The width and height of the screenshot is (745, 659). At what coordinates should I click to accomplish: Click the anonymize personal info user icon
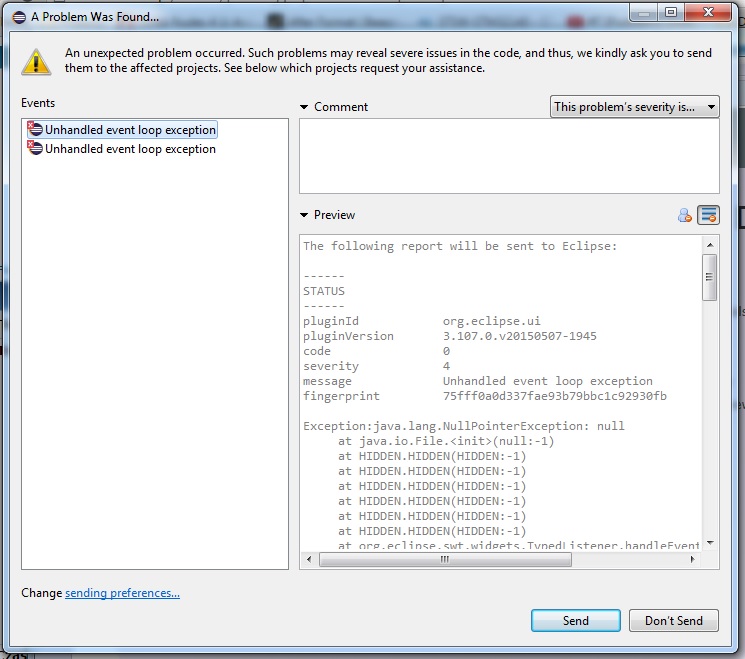(x=685, y=215)
